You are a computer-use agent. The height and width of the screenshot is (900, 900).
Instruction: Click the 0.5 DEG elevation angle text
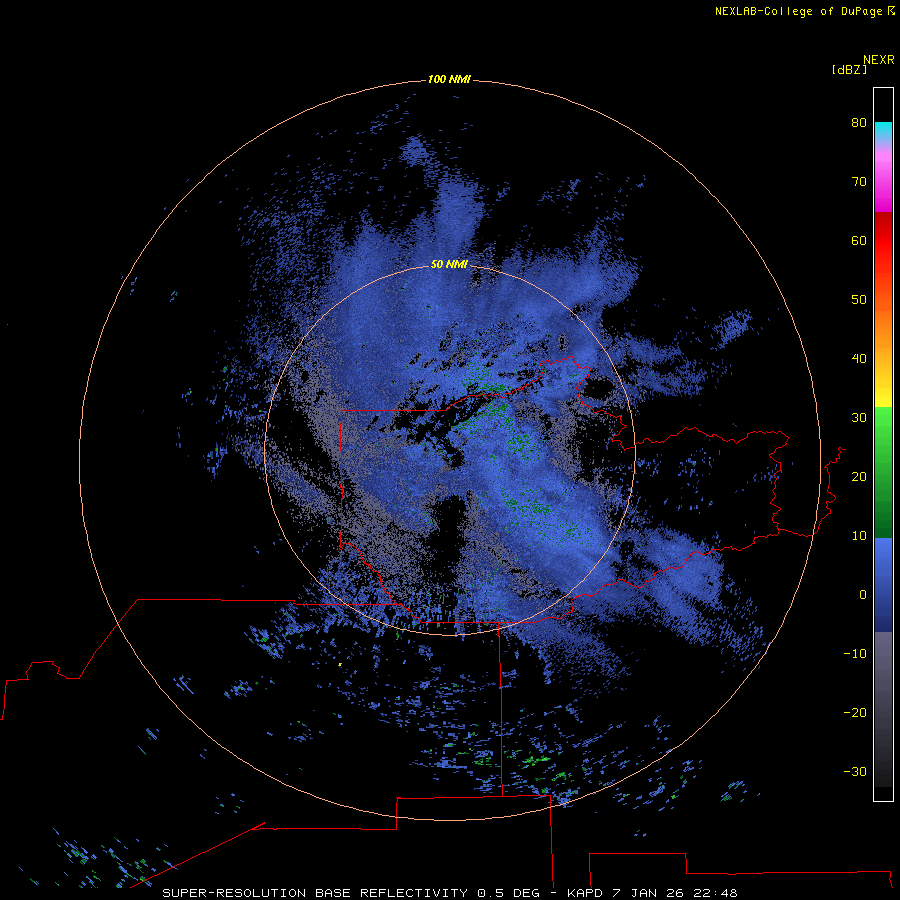pyautogui.click(x=508, y=893)
